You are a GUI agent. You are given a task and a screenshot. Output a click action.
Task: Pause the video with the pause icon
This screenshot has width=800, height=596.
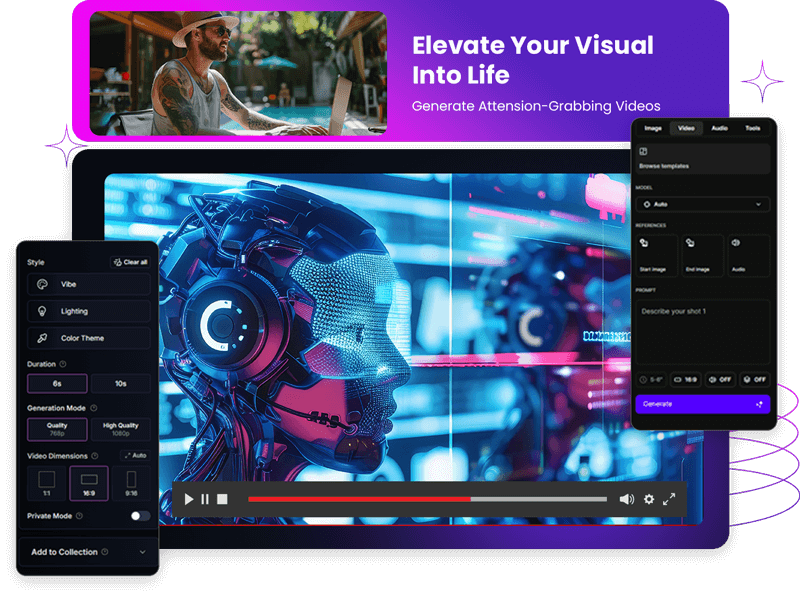tap(205, 499)
